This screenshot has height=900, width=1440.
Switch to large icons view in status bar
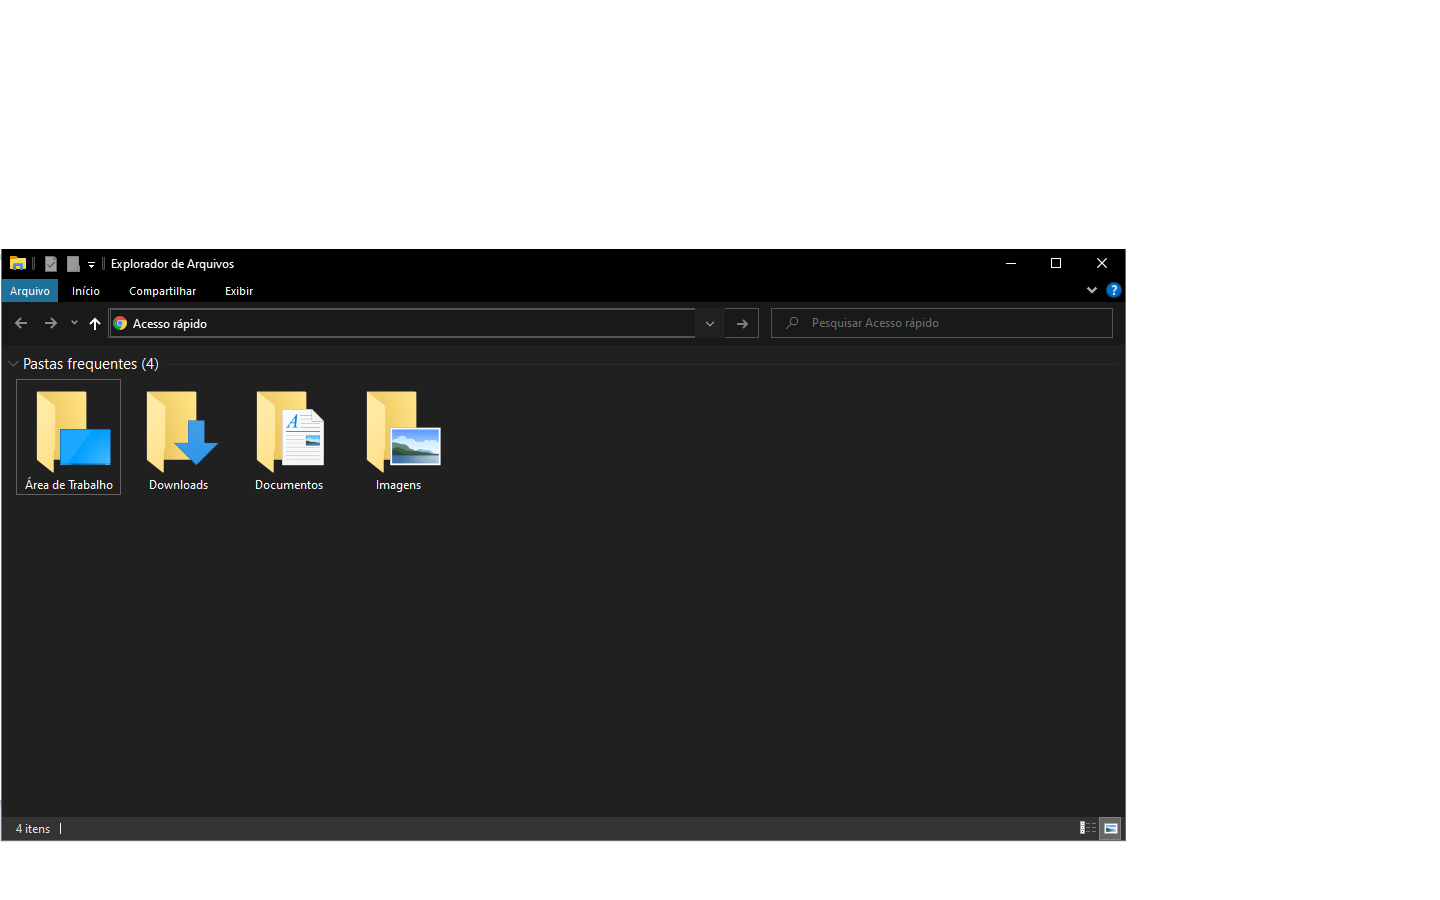coord(1111,828)
